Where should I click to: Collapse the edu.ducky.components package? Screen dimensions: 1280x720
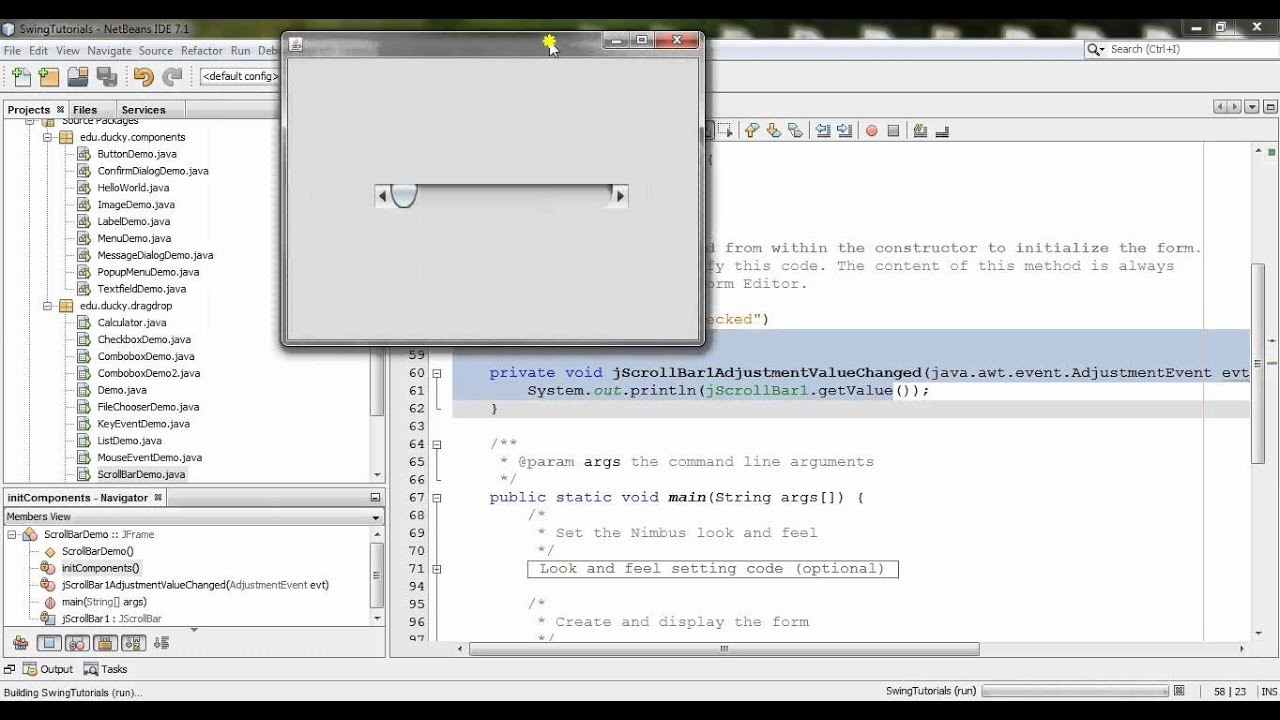point(46,137)
